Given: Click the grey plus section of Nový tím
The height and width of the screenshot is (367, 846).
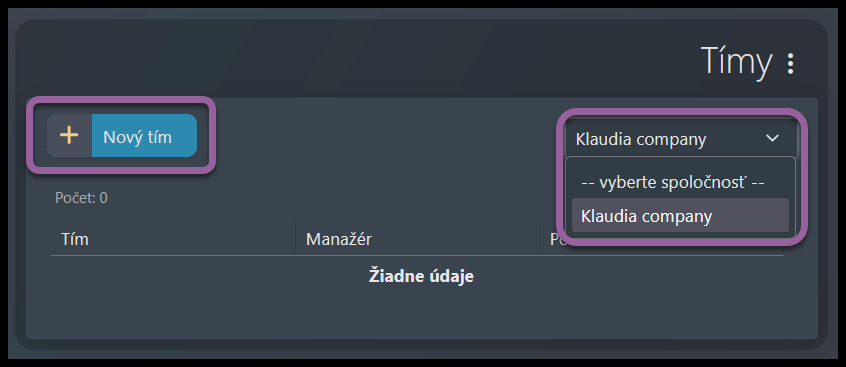Looking at the screenshot, I should (x=69, y=135).
